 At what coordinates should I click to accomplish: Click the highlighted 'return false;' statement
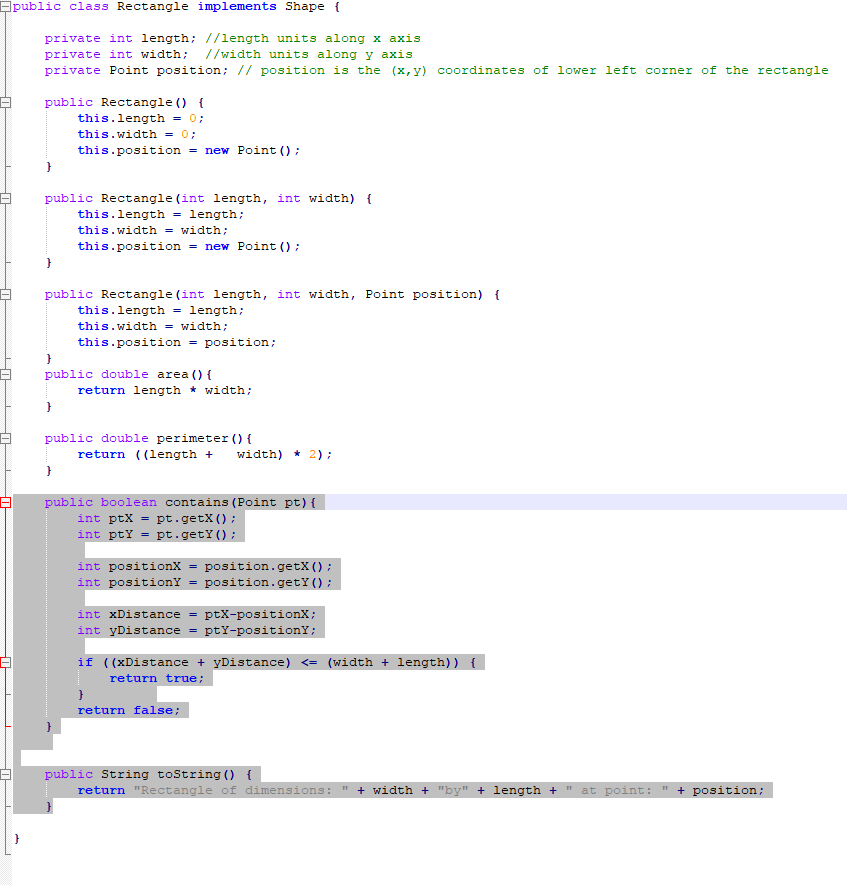(x=128, y=709)
